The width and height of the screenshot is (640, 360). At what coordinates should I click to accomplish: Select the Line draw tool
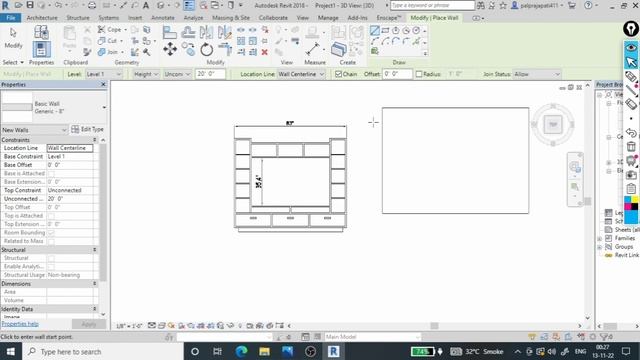pos(374,31)
